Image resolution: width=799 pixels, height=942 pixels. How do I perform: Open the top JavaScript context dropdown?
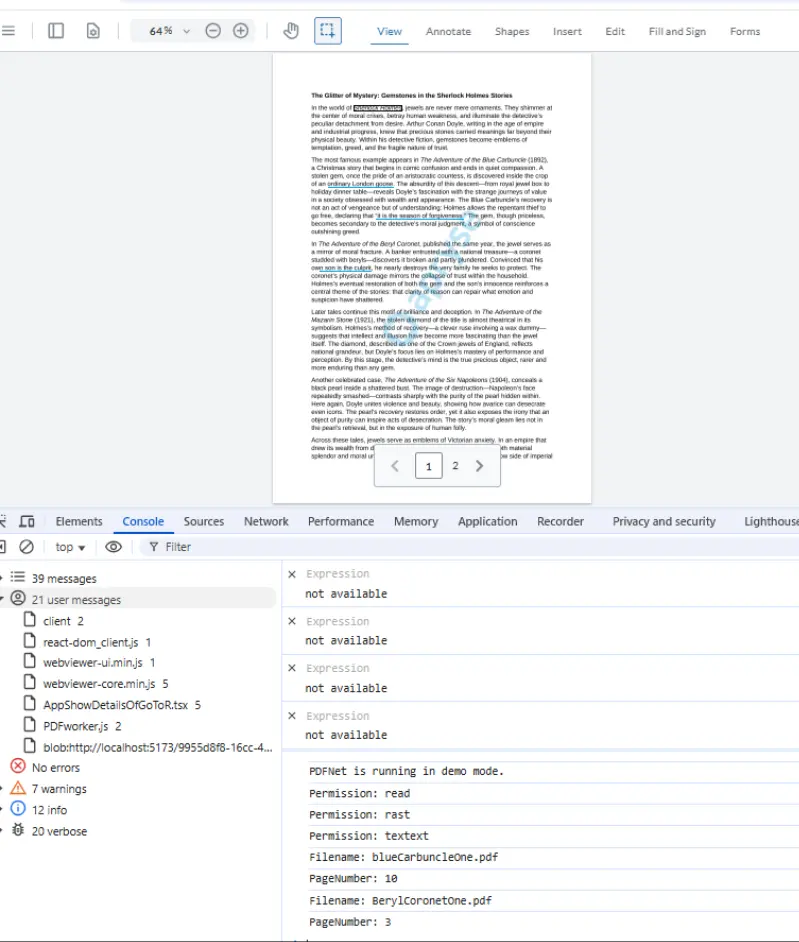[70, 547]
